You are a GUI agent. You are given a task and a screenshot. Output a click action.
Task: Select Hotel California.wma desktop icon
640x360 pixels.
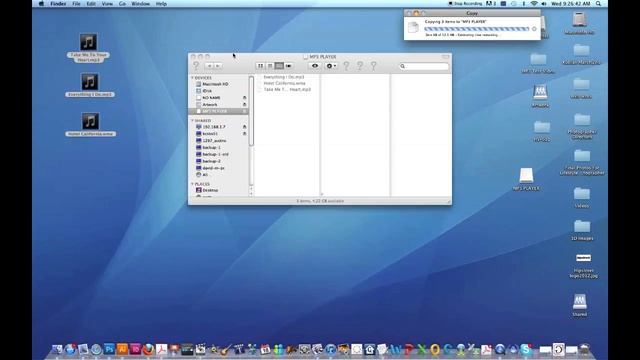(x=90, y=124)
